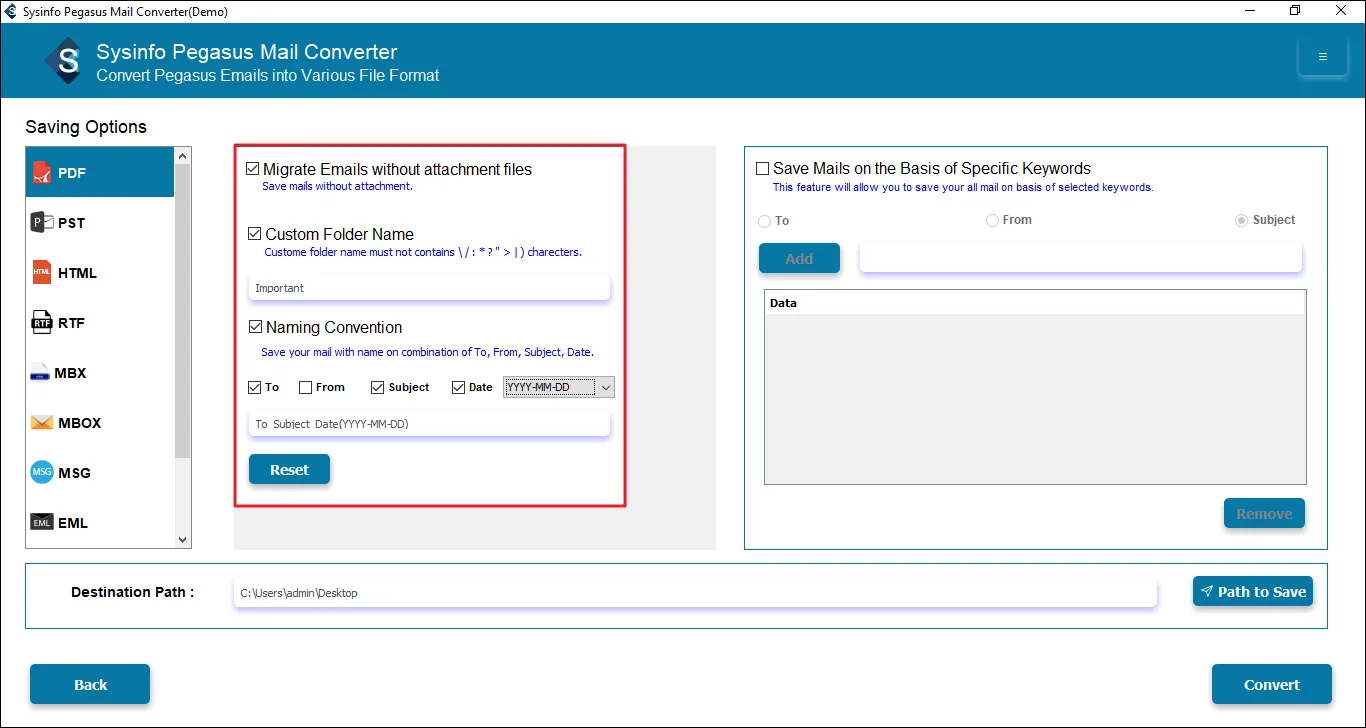The image size is (1366, 728).
Task: Choose the PST Outlook icon
Action: 42,222
